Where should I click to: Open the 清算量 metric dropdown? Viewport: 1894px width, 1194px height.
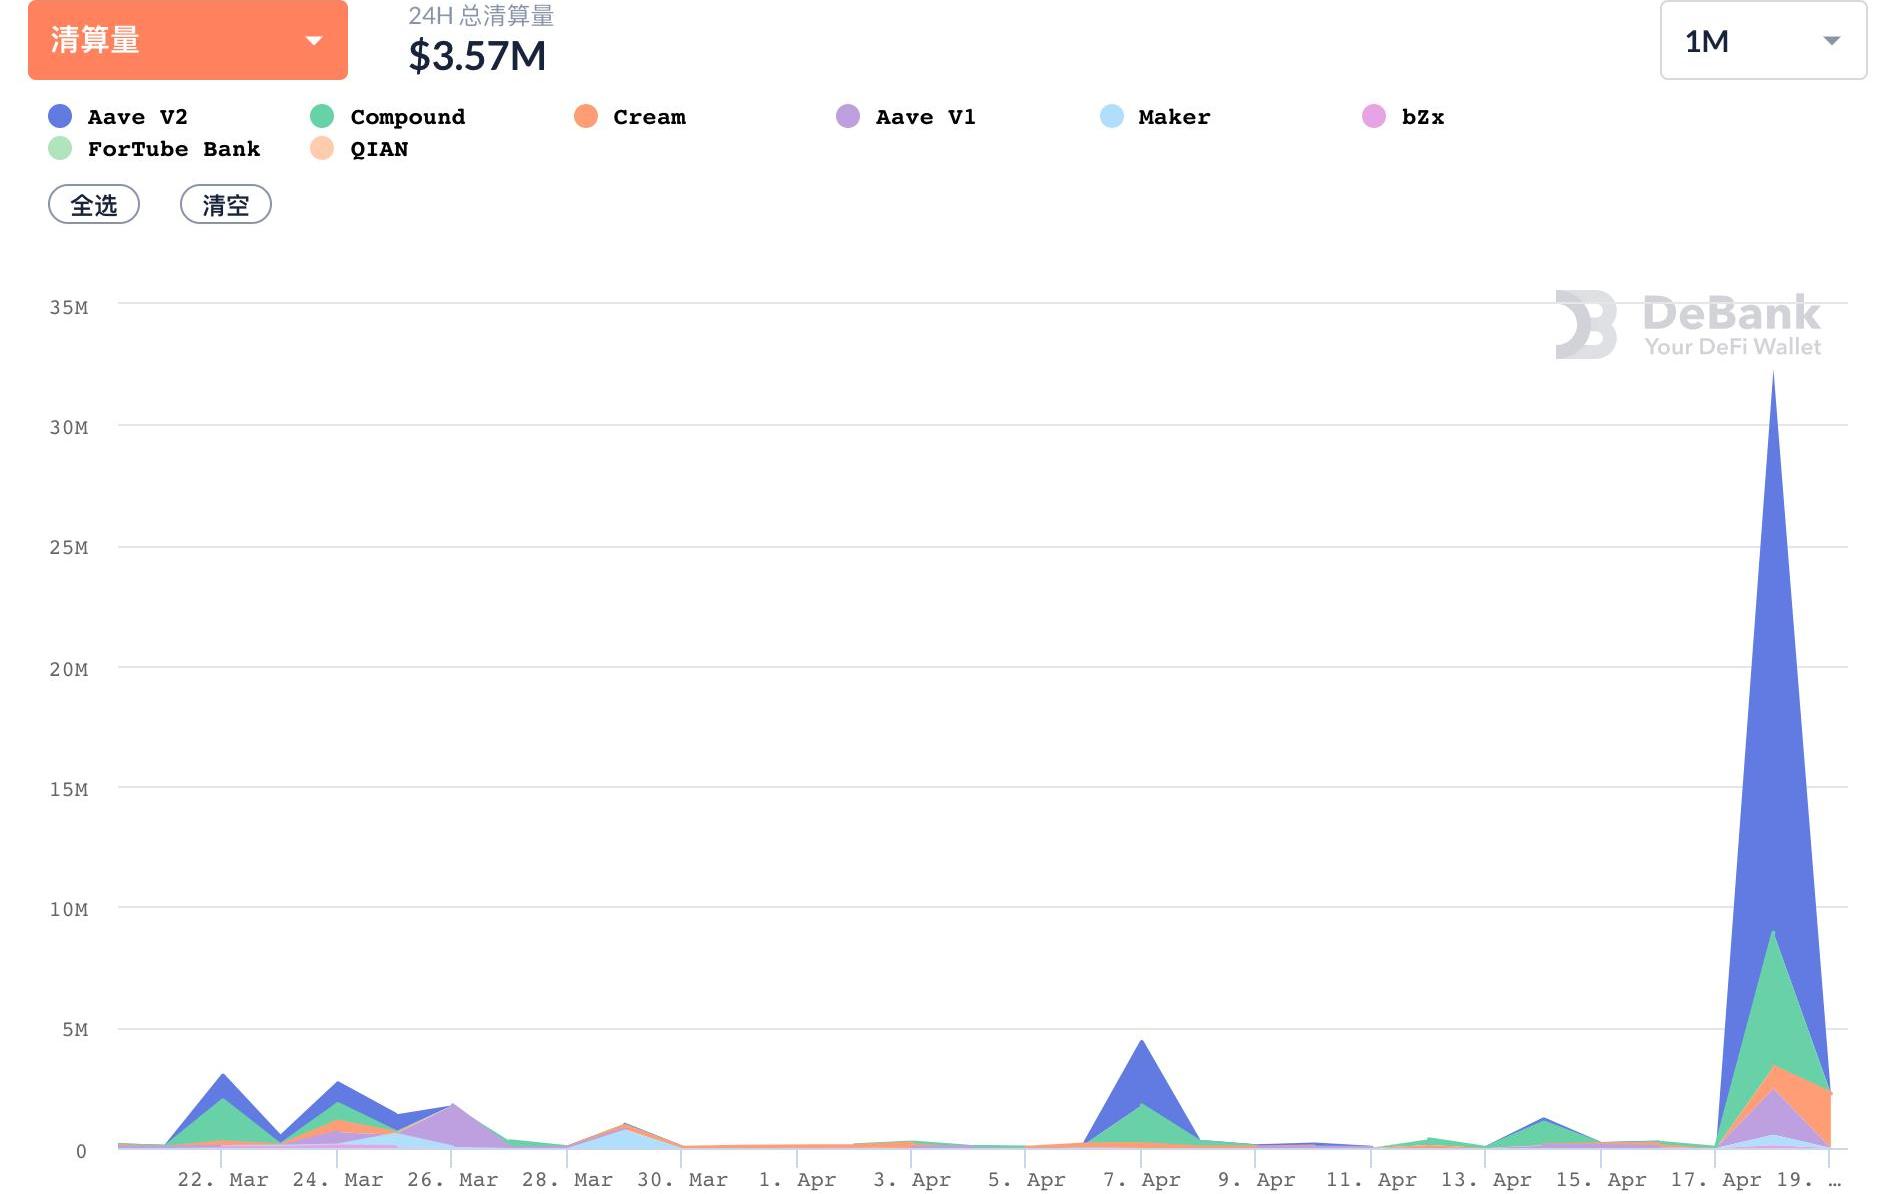tap(188, 40)
